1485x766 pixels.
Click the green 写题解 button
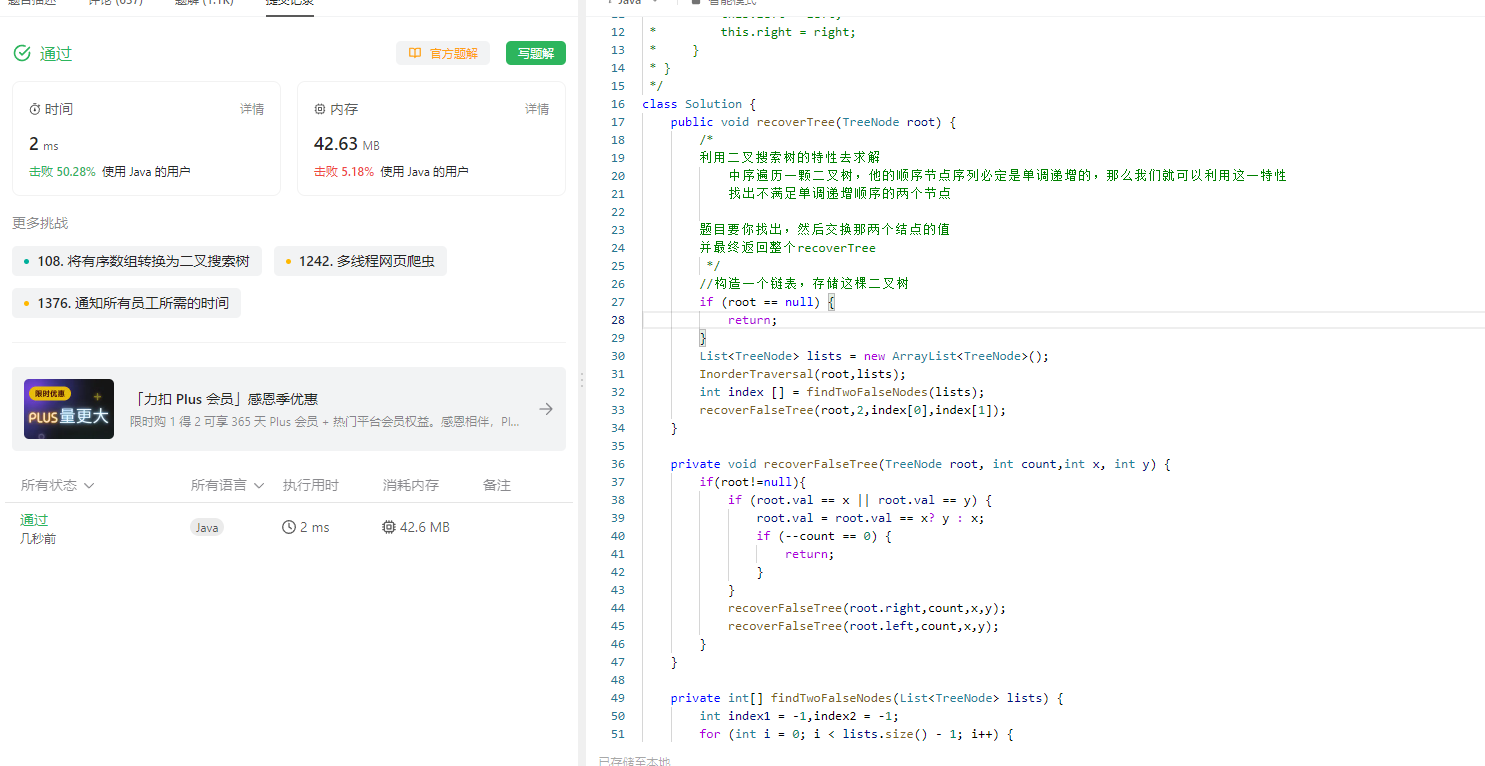(536, 53)
